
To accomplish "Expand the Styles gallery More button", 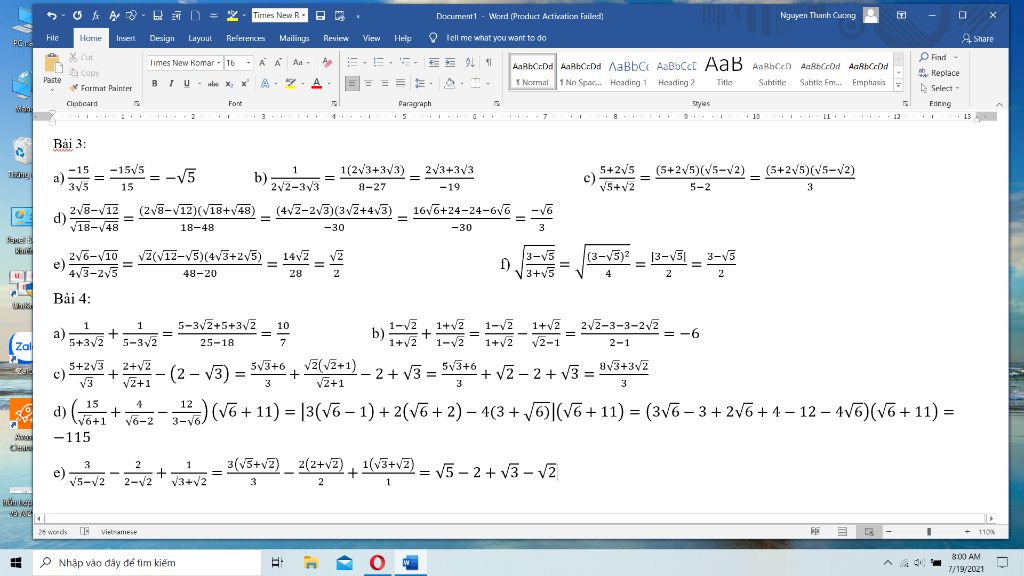I will [x=899, y=86].
